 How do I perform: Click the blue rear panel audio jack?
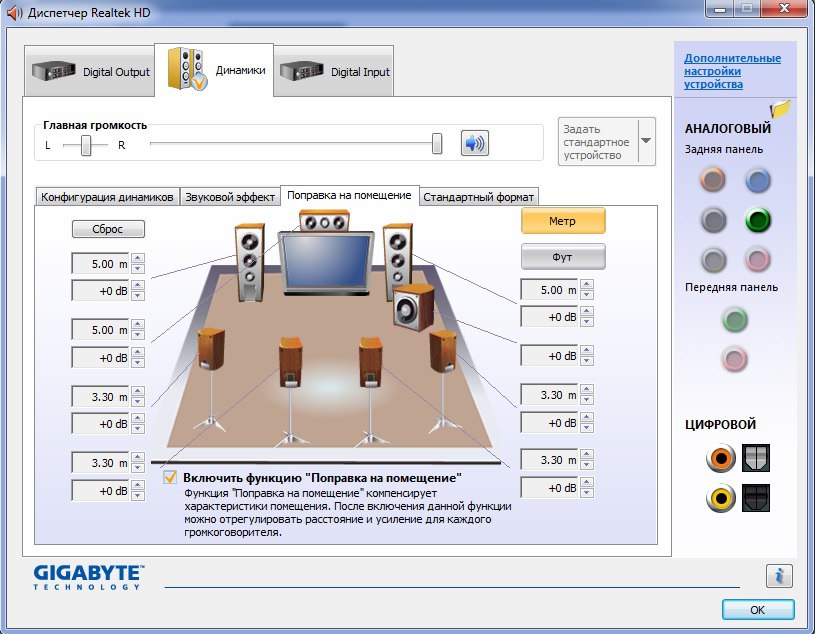758,180
